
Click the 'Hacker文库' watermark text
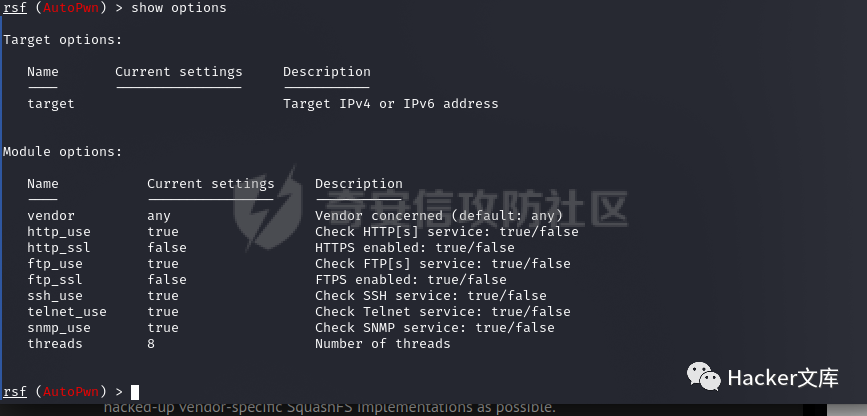point(783,378)
